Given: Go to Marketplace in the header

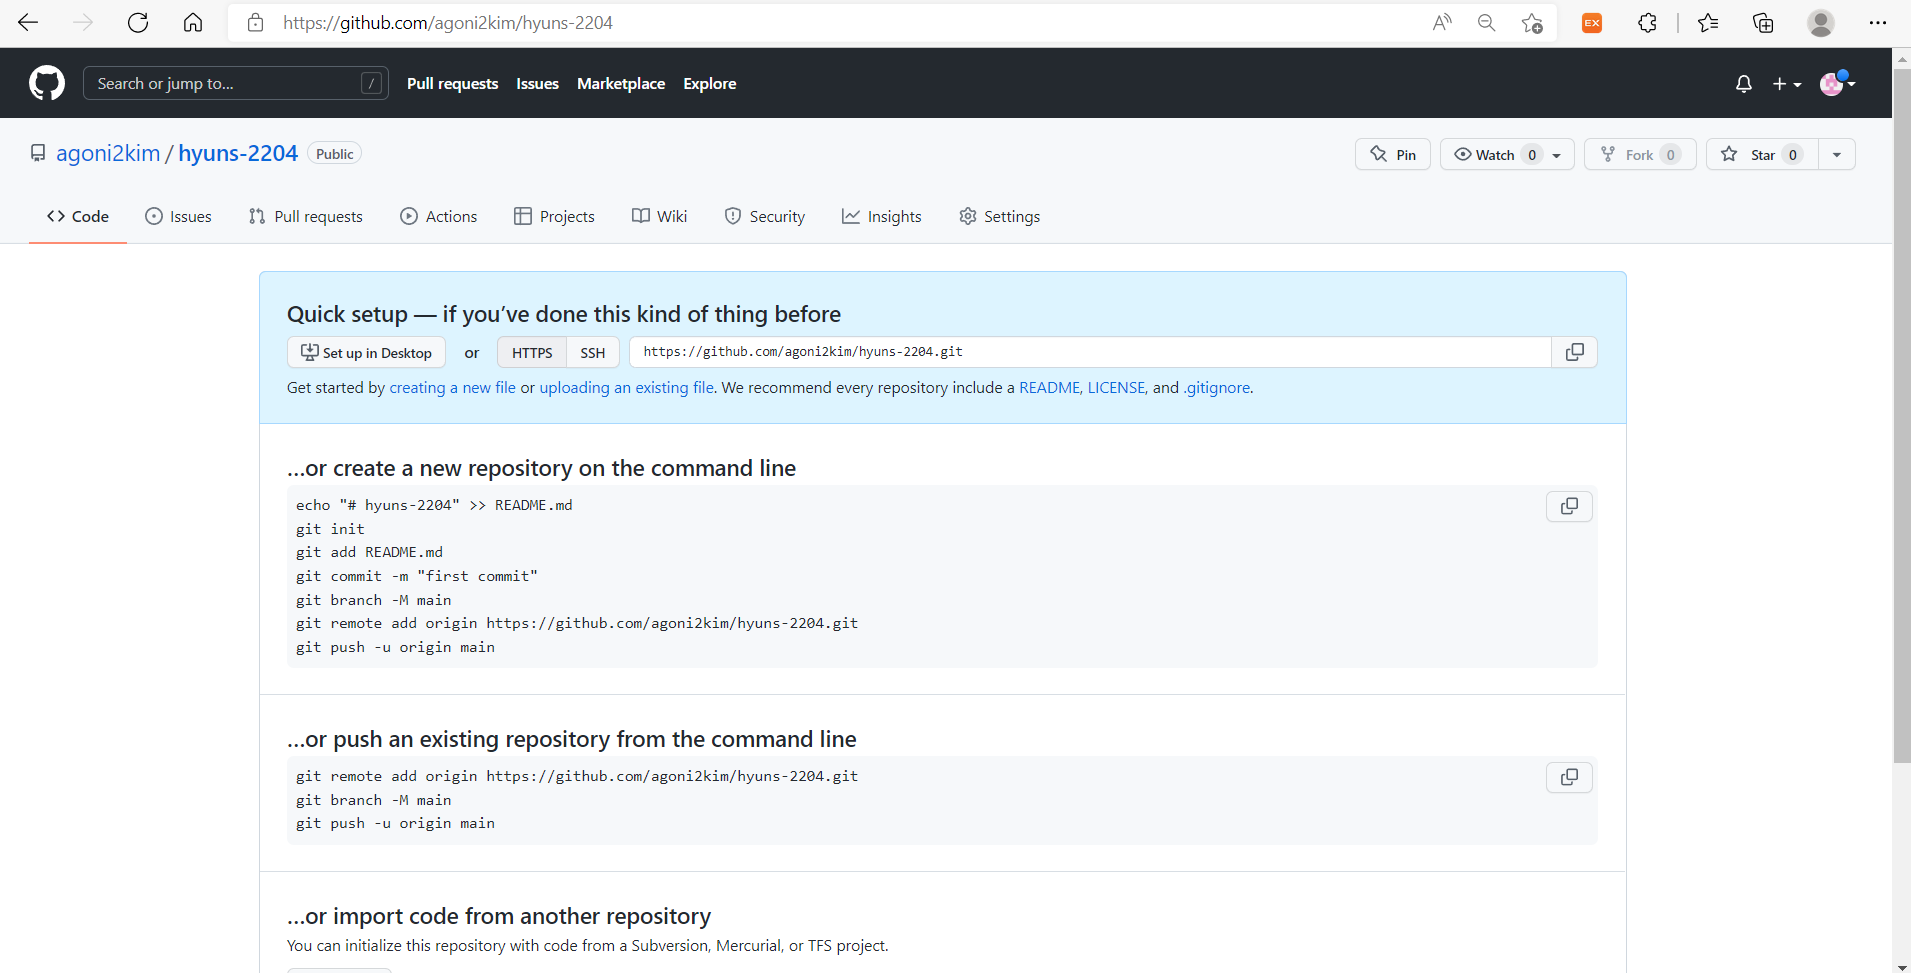Looking at the screenshot, I should coord(621,84).
